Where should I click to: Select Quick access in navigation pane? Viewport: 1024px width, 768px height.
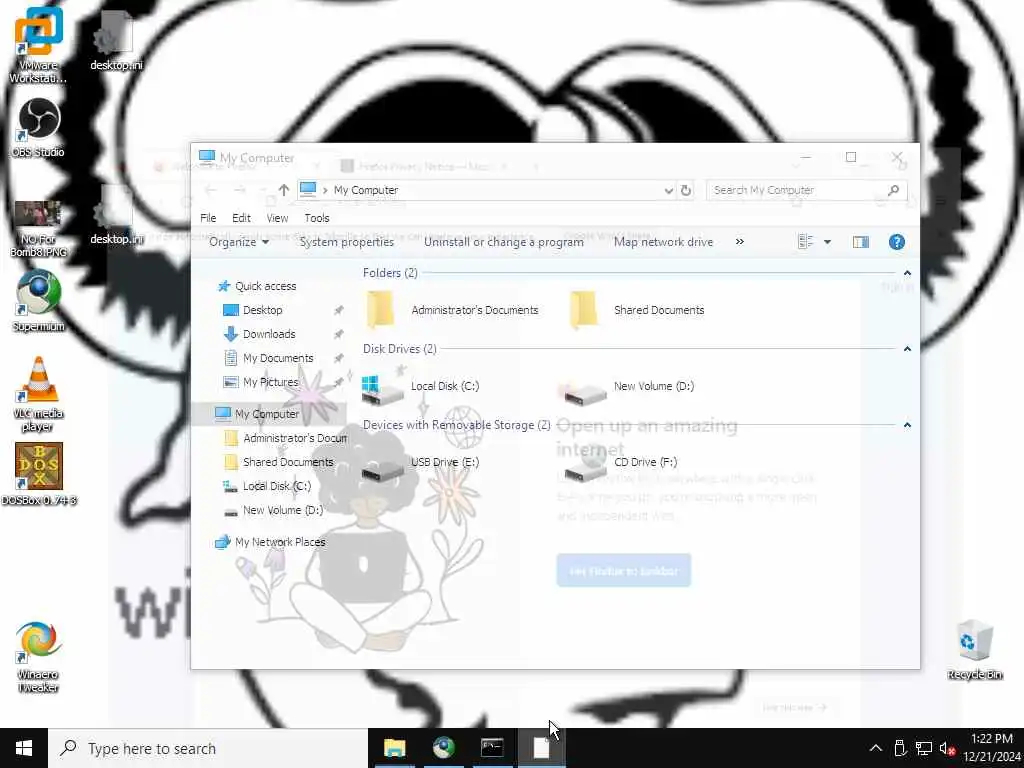(x=257, y=286)
